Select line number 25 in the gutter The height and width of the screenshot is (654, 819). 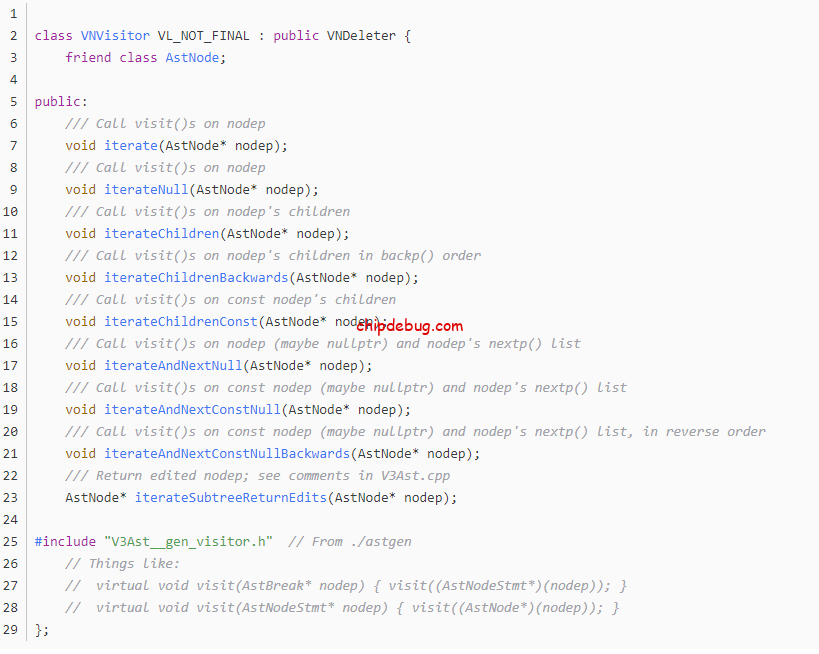pos(10,541)
